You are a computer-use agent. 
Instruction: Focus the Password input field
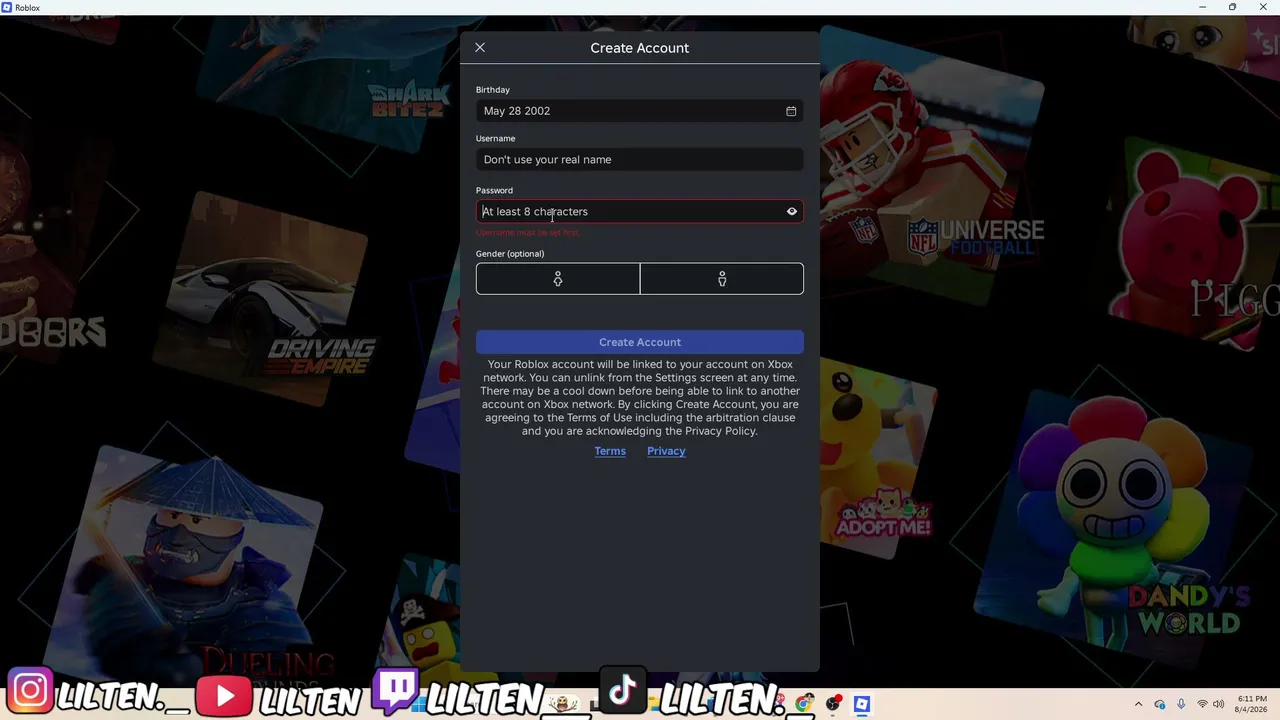(640, 212)
